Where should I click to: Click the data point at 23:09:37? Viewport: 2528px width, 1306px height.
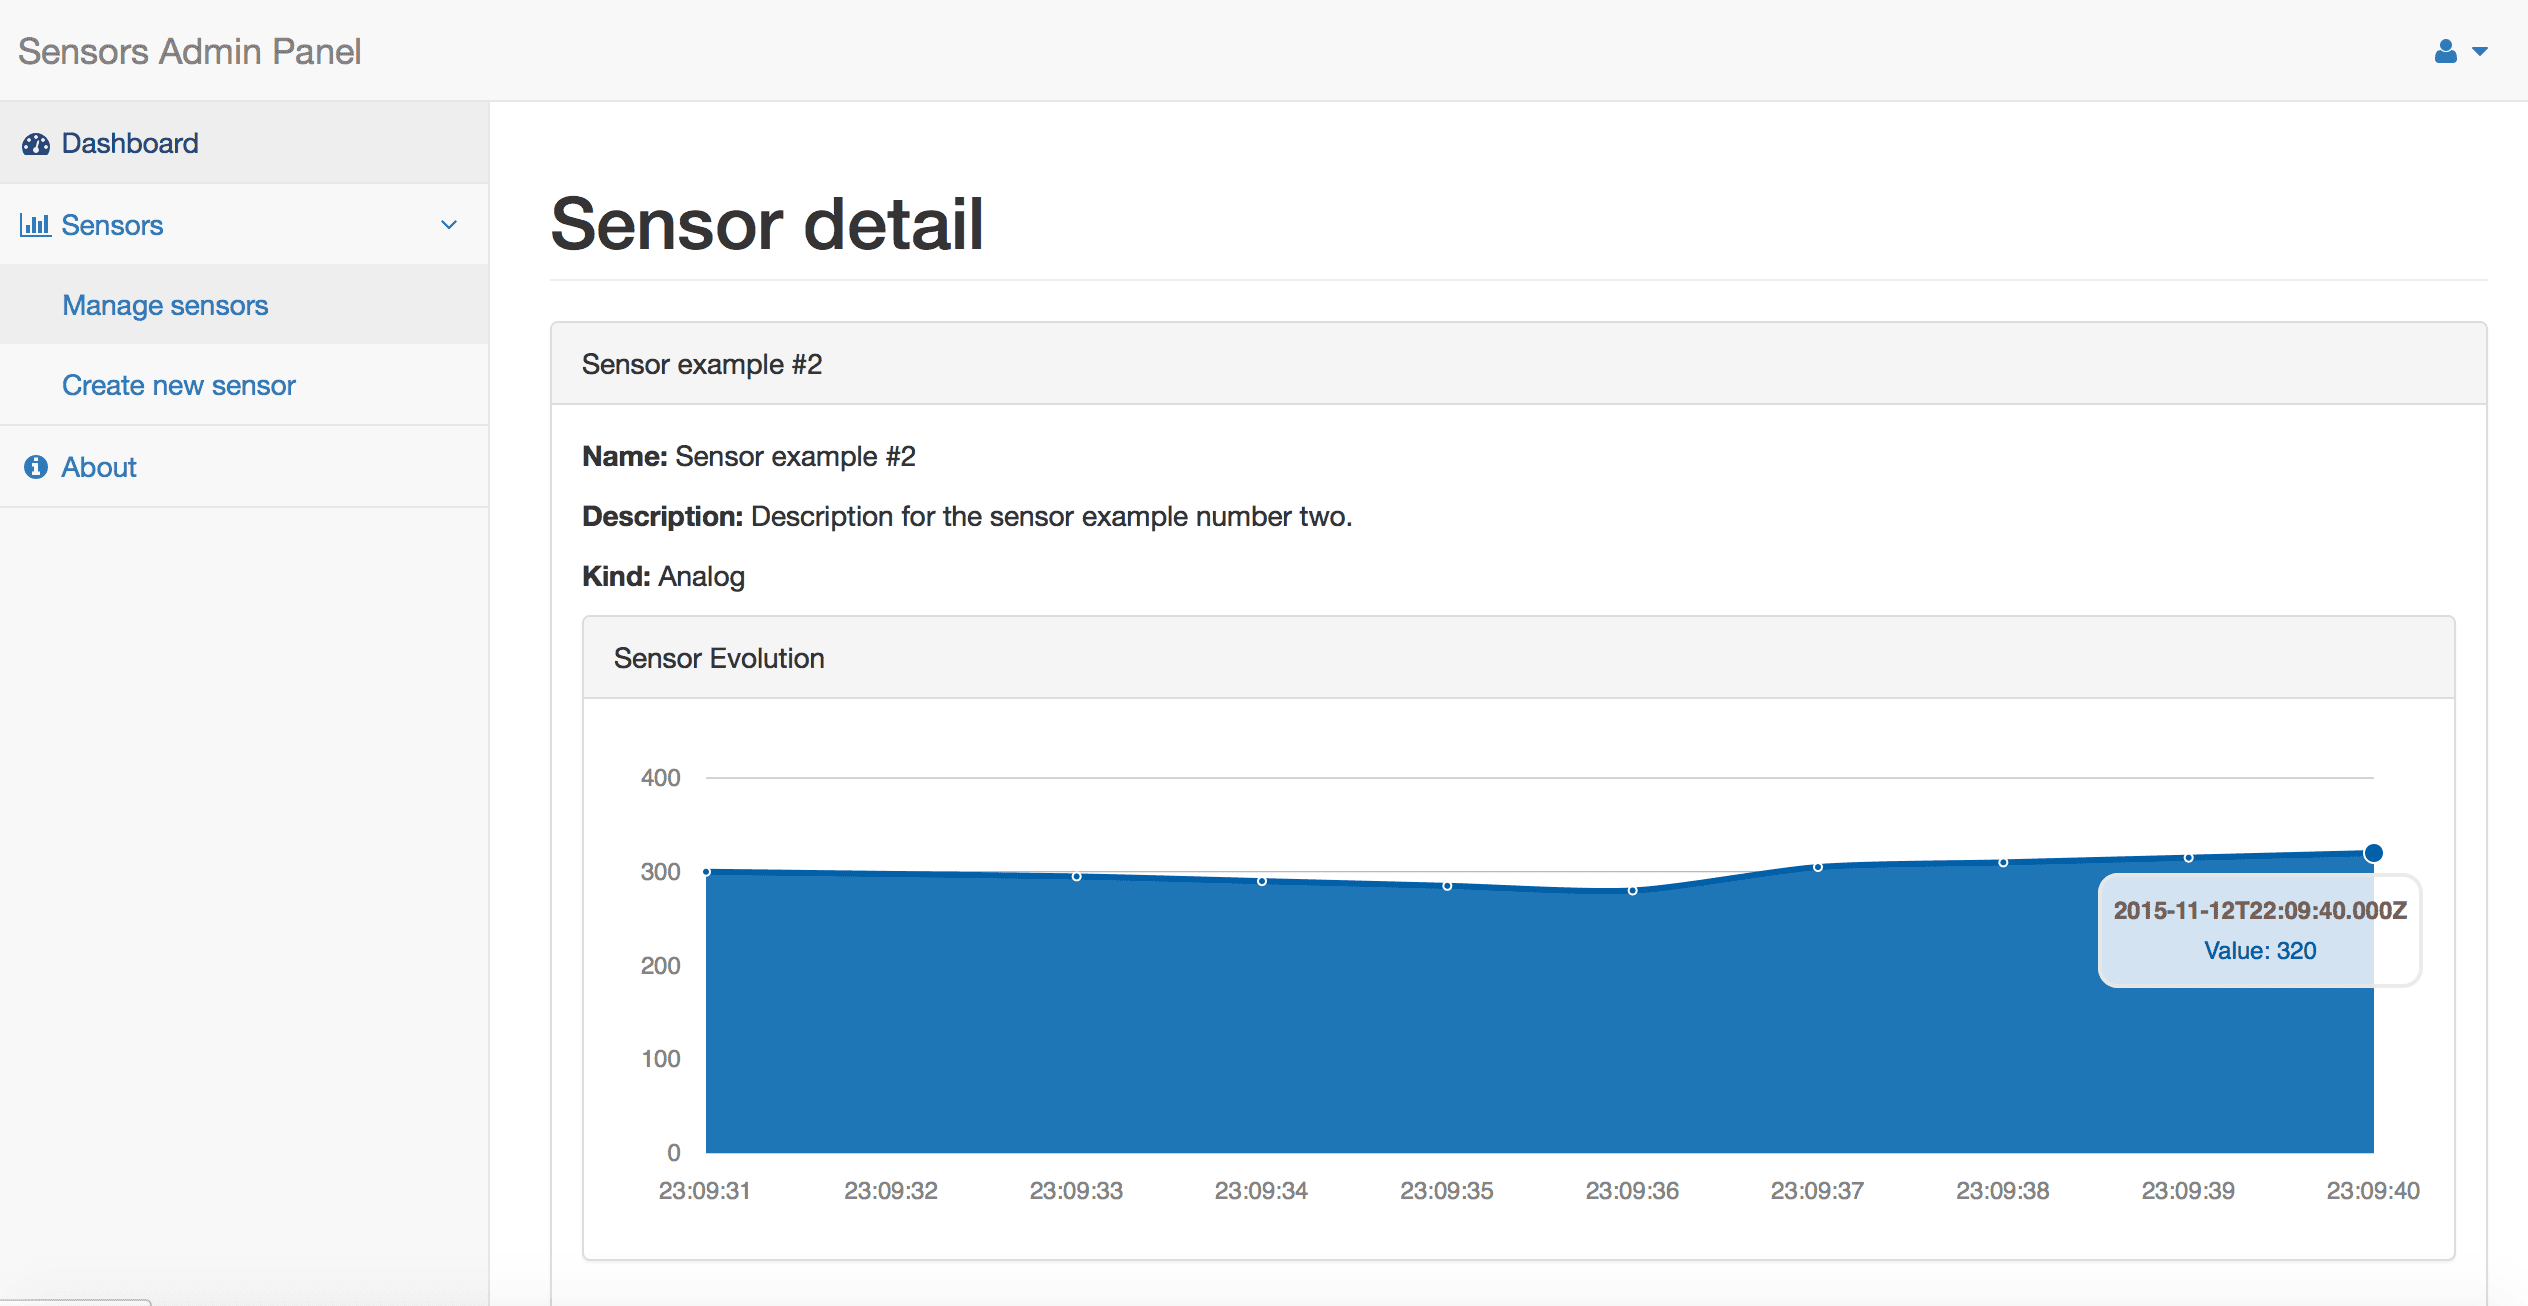tap(1817, 866)
